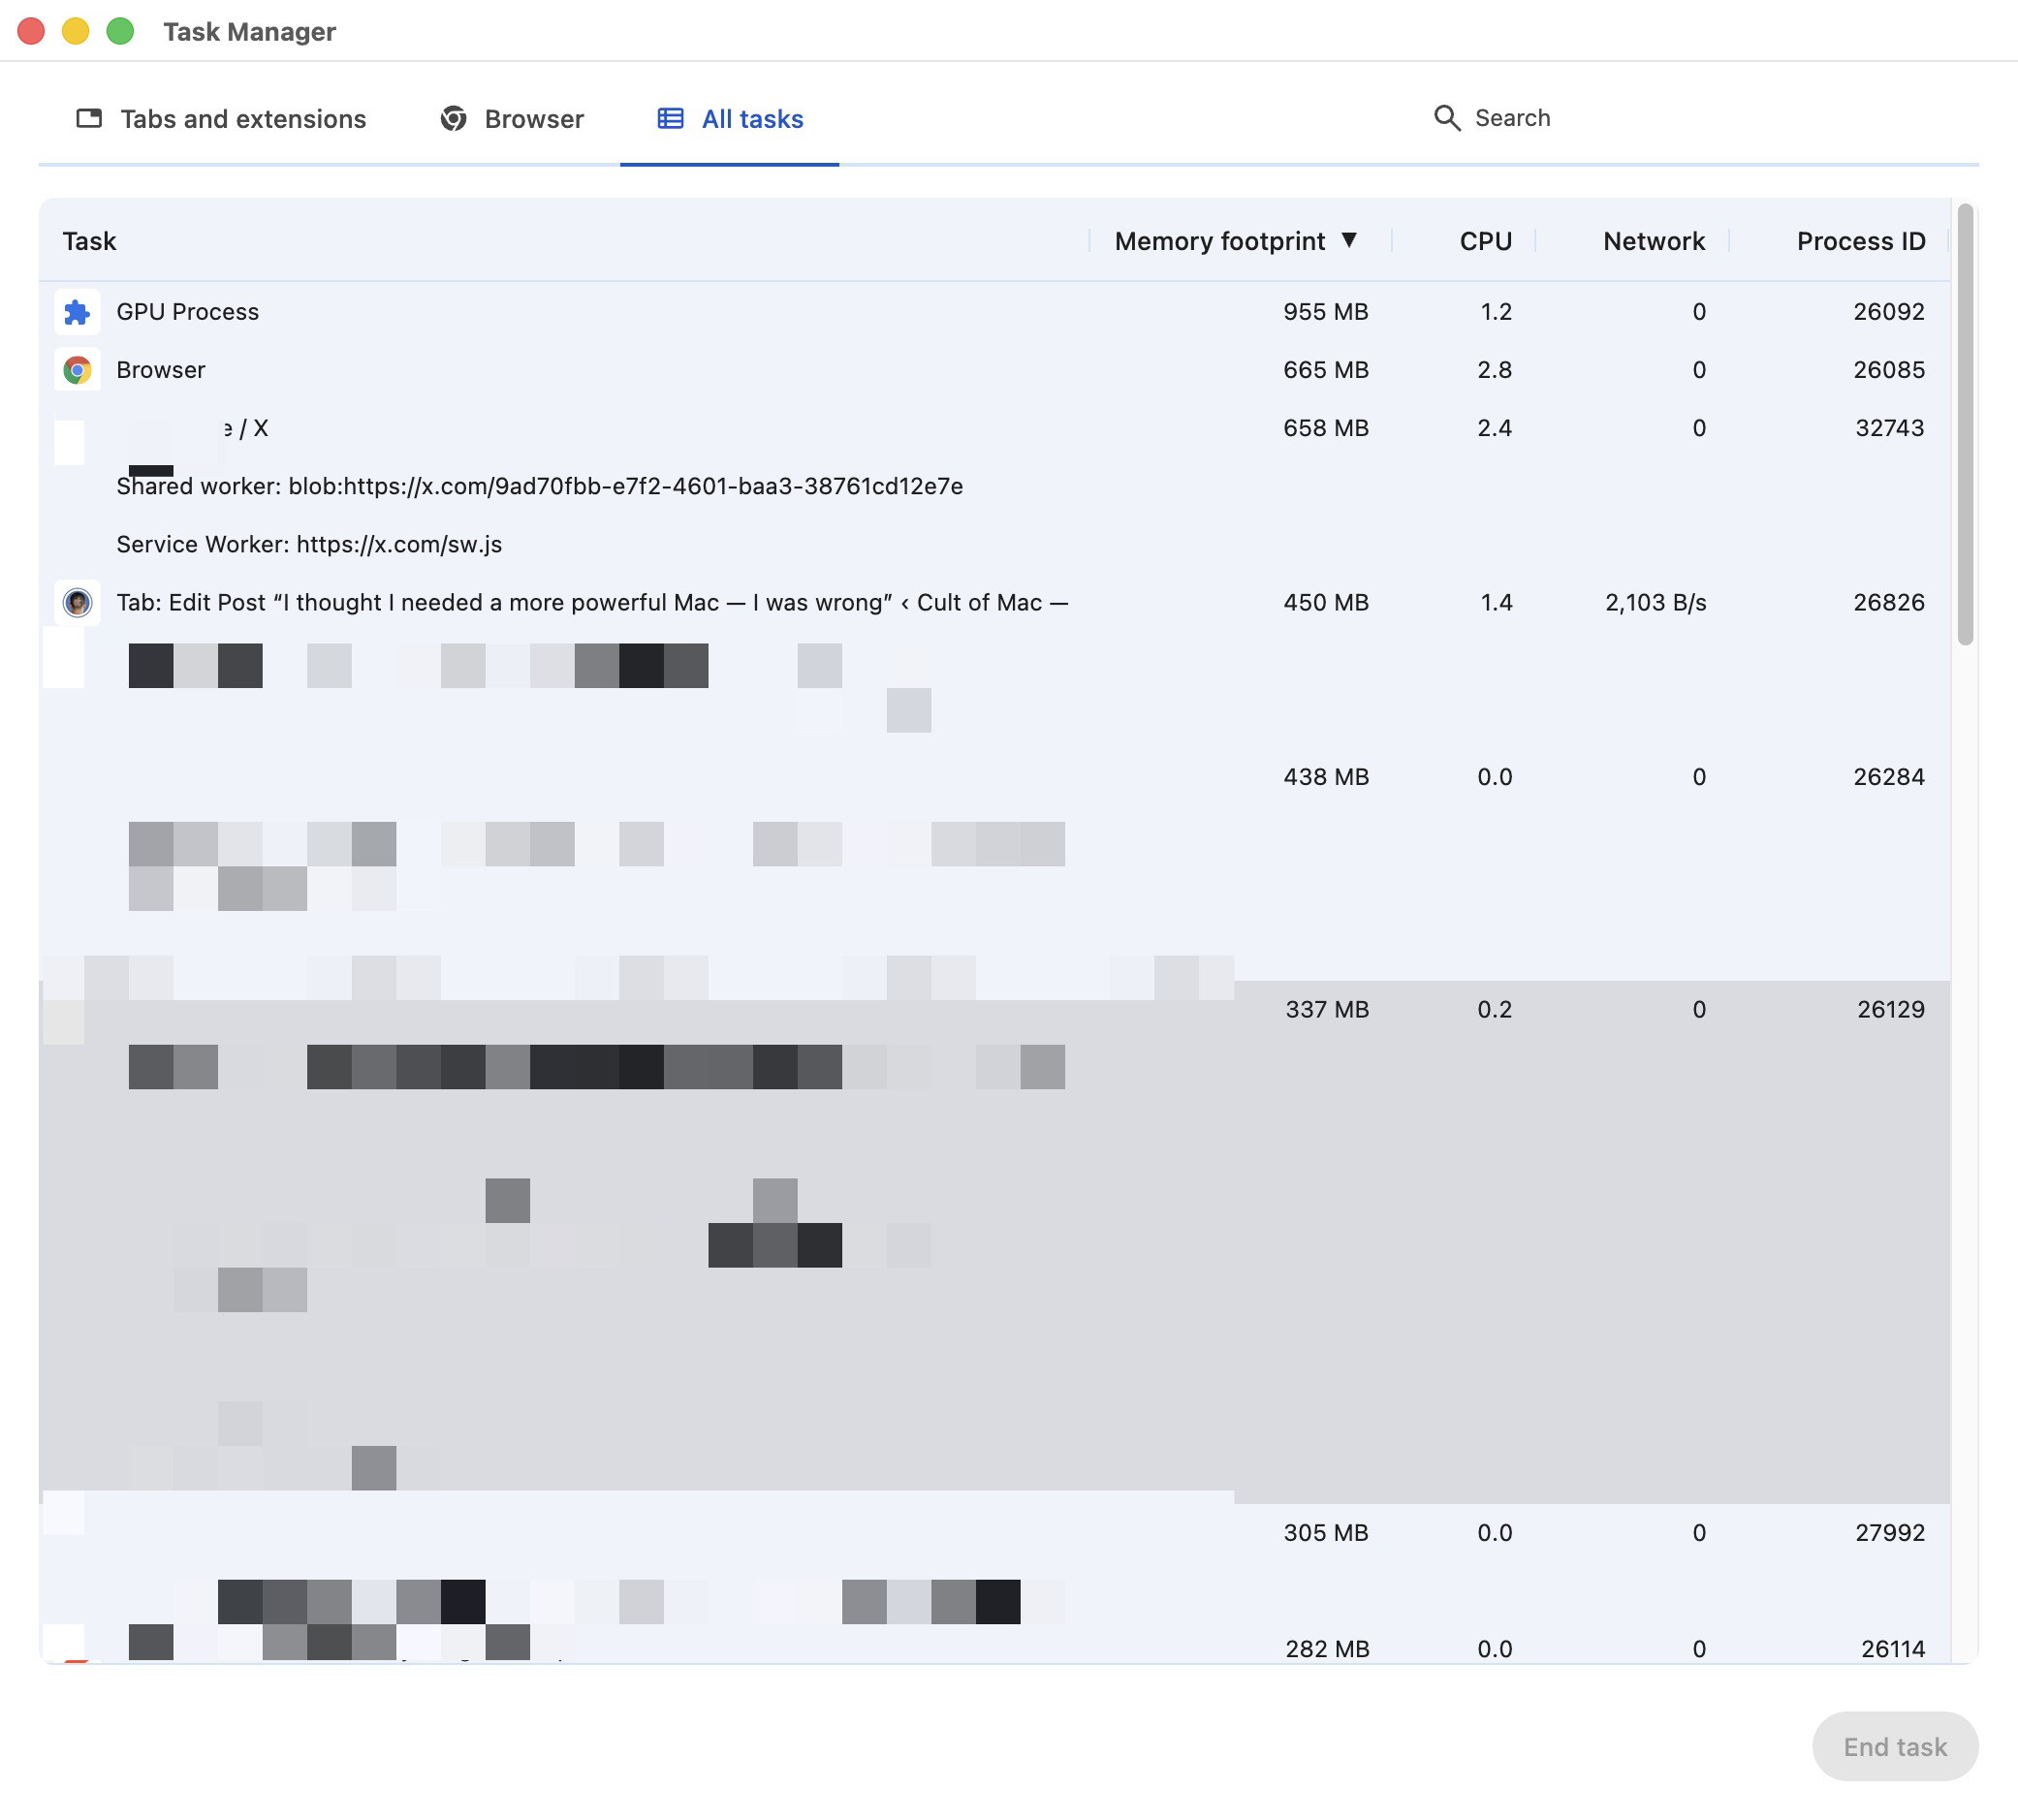The height and width of the screenshot is (1820, 2018).
Task: Select the GPU Process row
Action: pyautogui.click(x=600, y=312)
